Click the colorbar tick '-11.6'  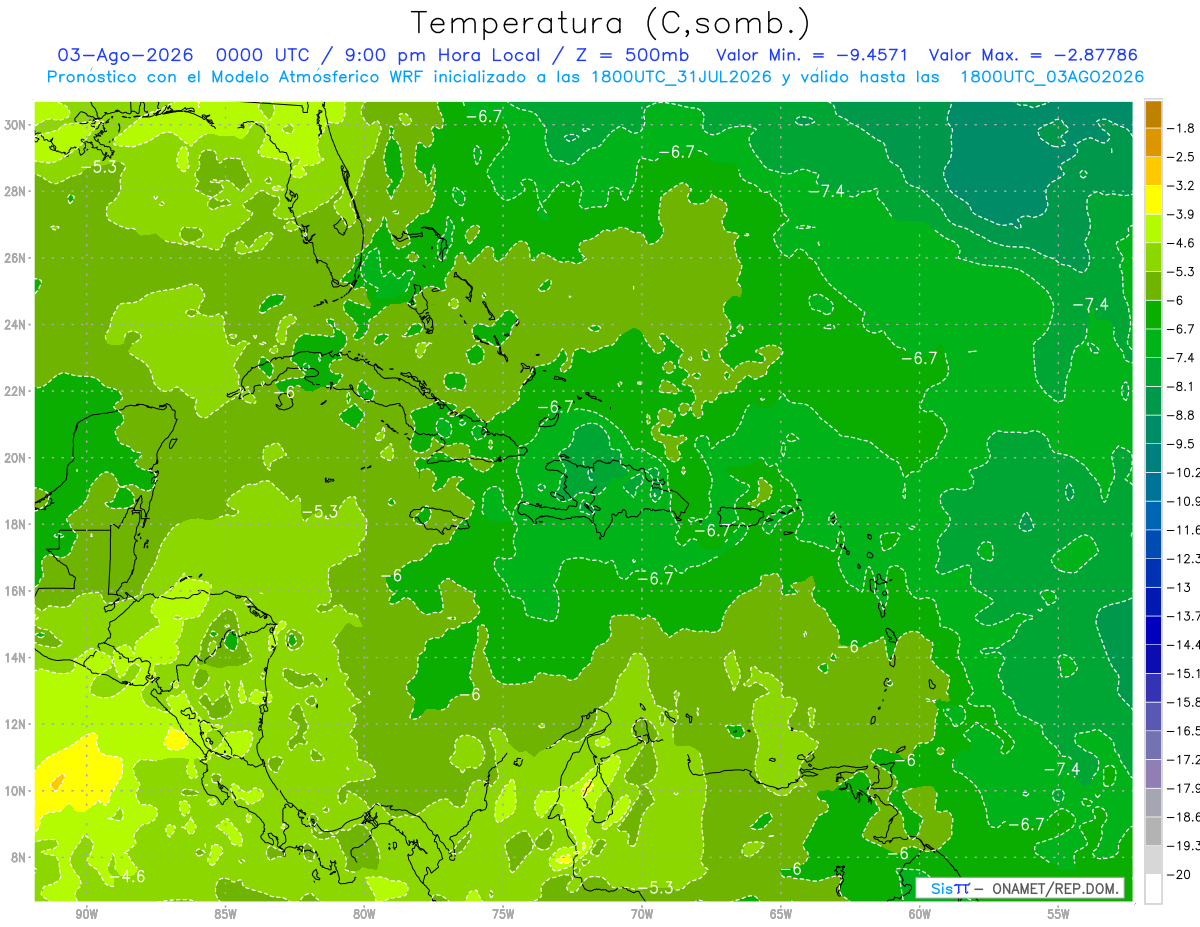coord(1185,530)
